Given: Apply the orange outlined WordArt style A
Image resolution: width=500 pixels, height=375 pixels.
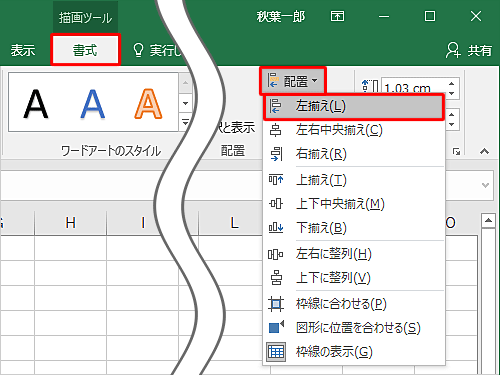Looking at the screenshot, I should click(149, 104).
